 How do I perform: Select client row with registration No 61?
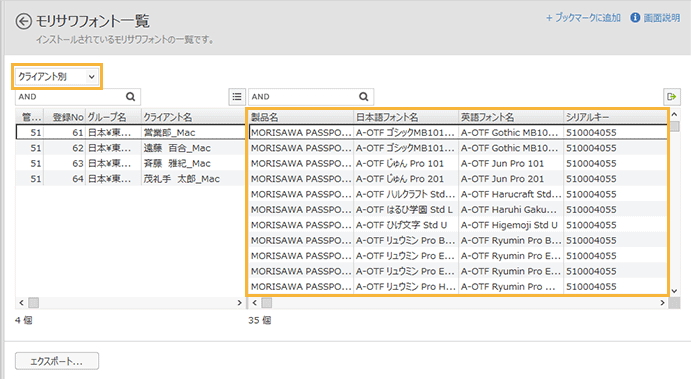130,132
